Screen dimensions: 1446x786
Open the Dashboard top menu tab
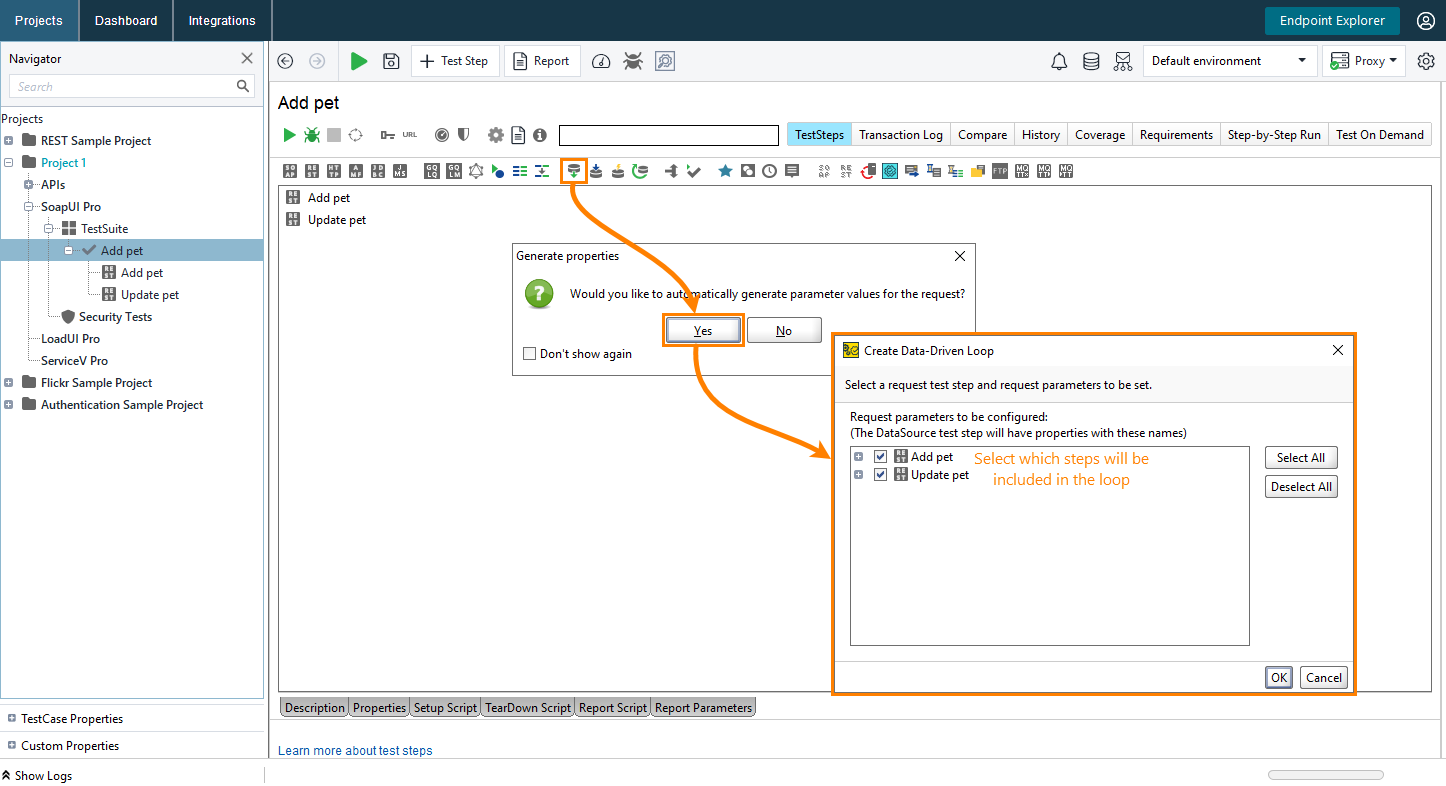coord(126,20)
